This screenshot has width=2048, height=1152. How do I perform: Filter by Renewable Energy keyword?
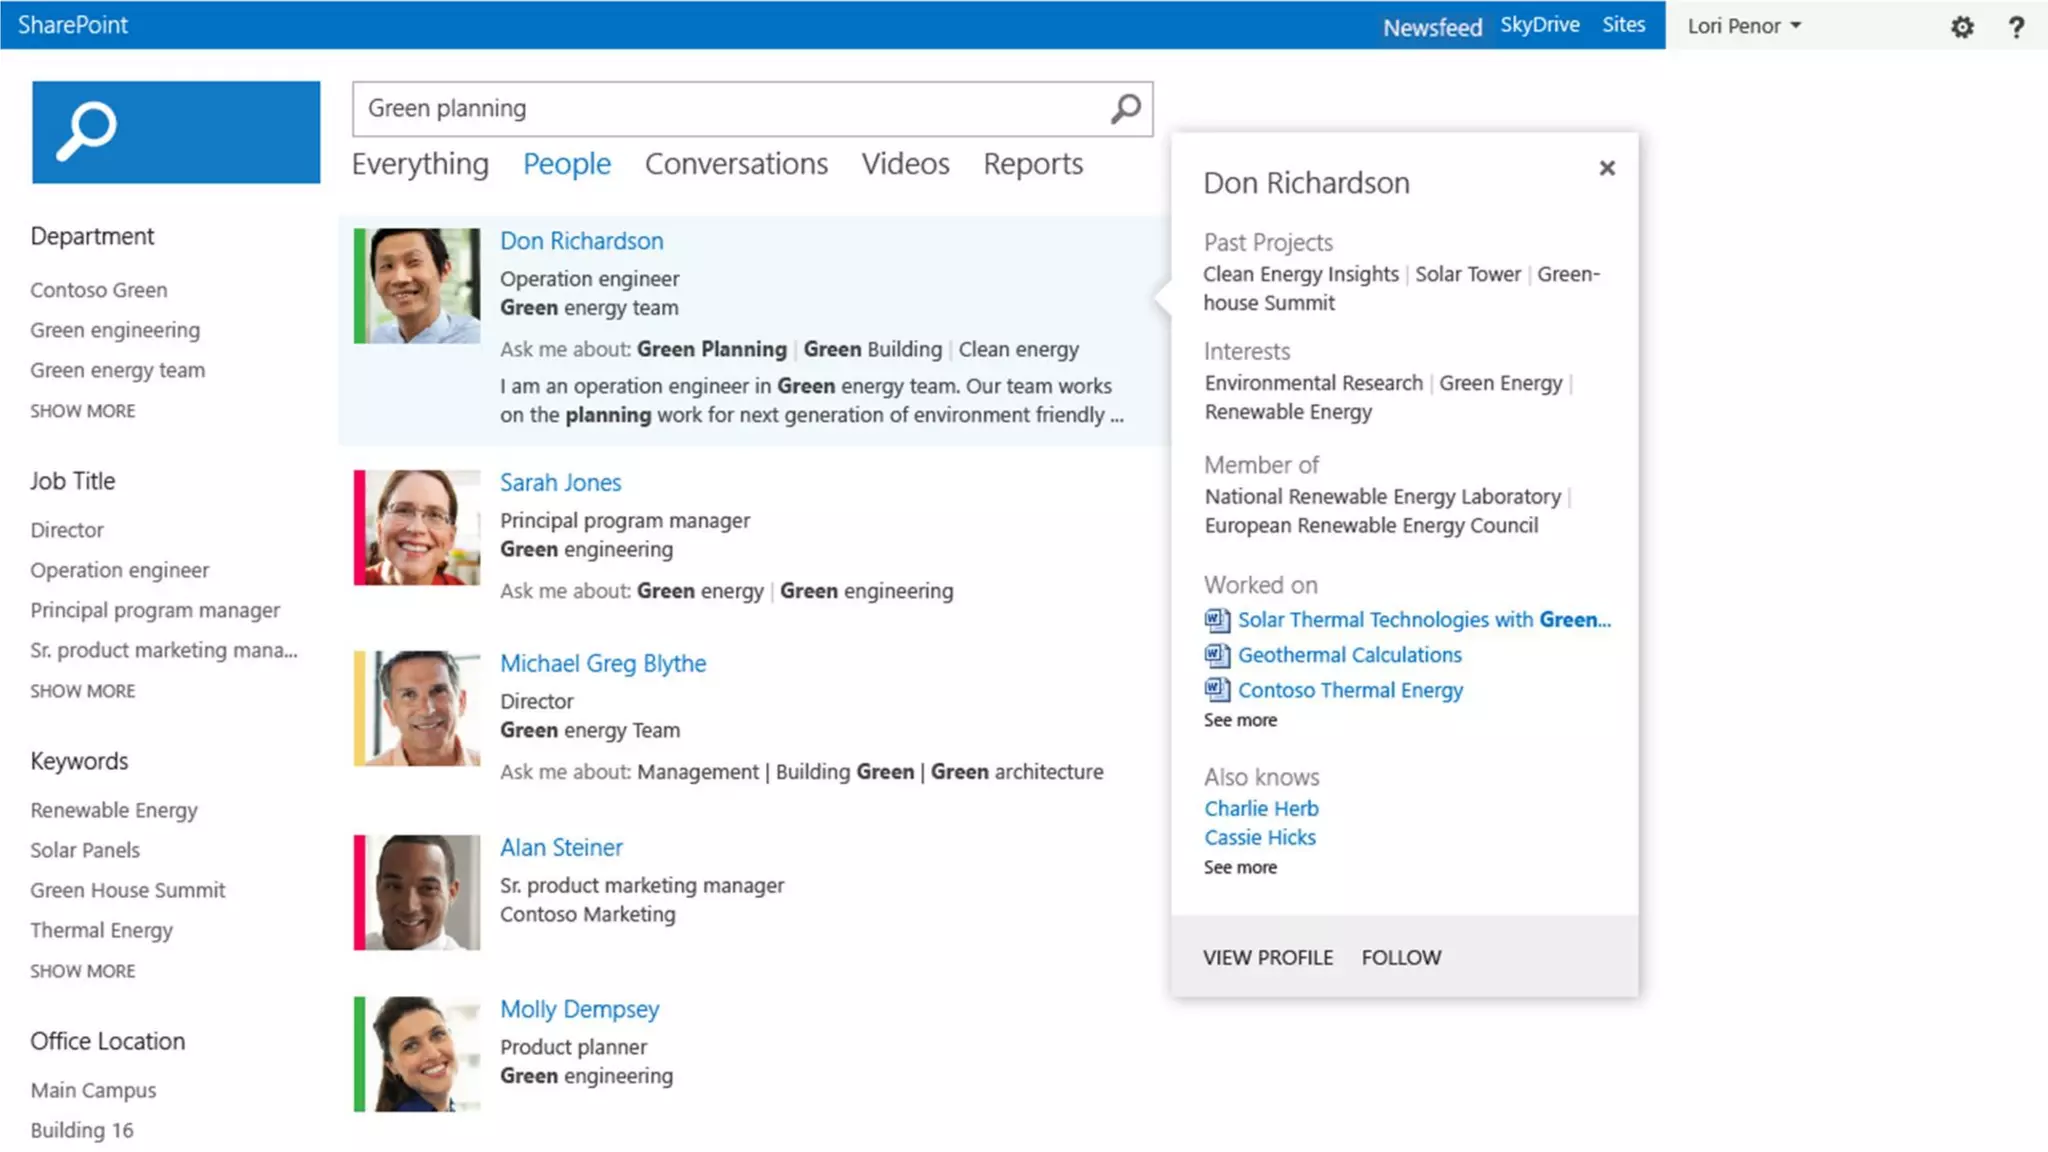tap(114, 810)
